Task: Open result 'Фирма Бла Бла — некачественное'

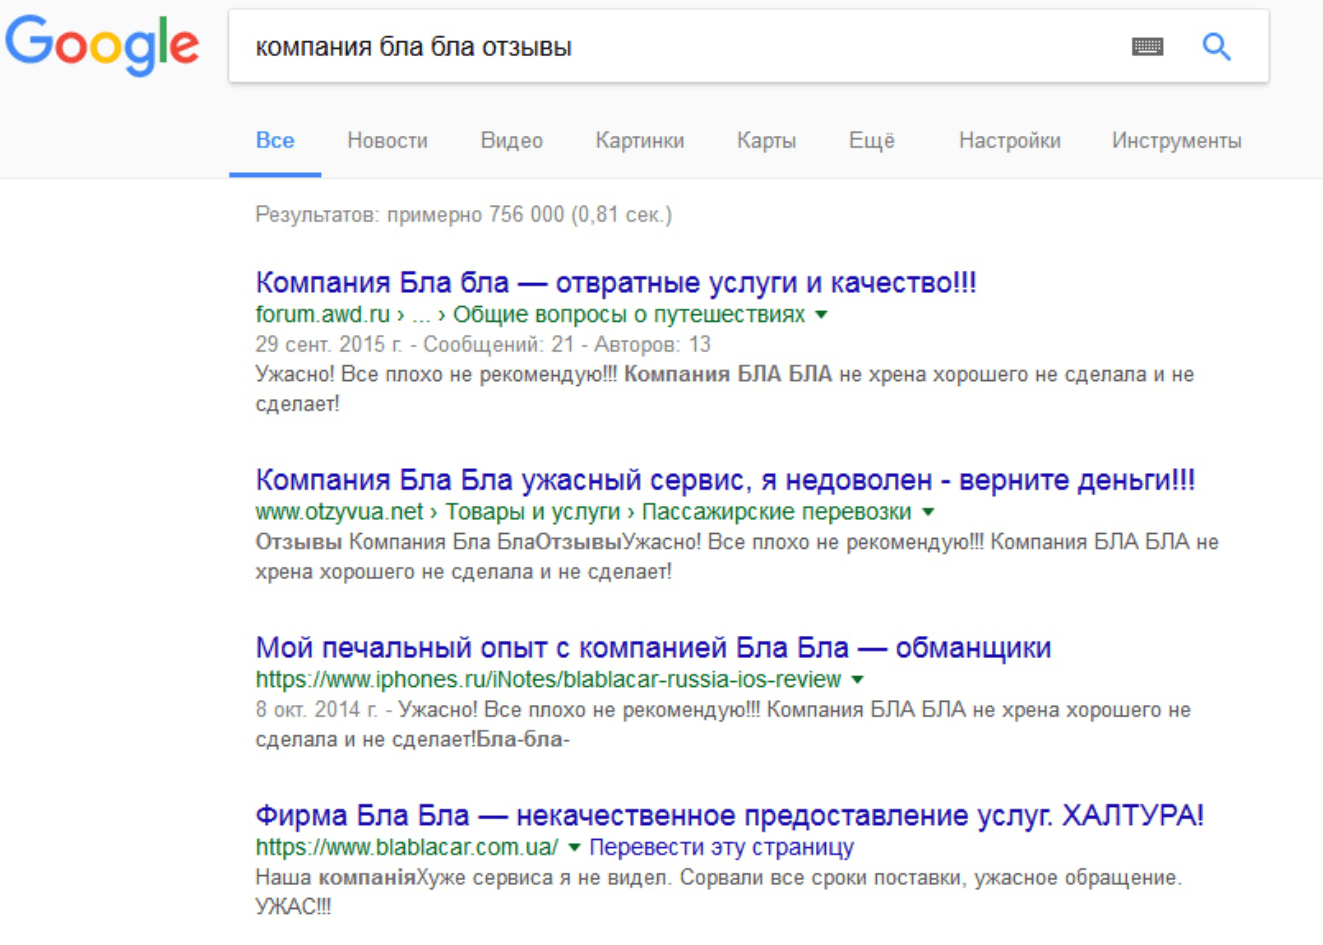Action: click(x=729, y=815)
